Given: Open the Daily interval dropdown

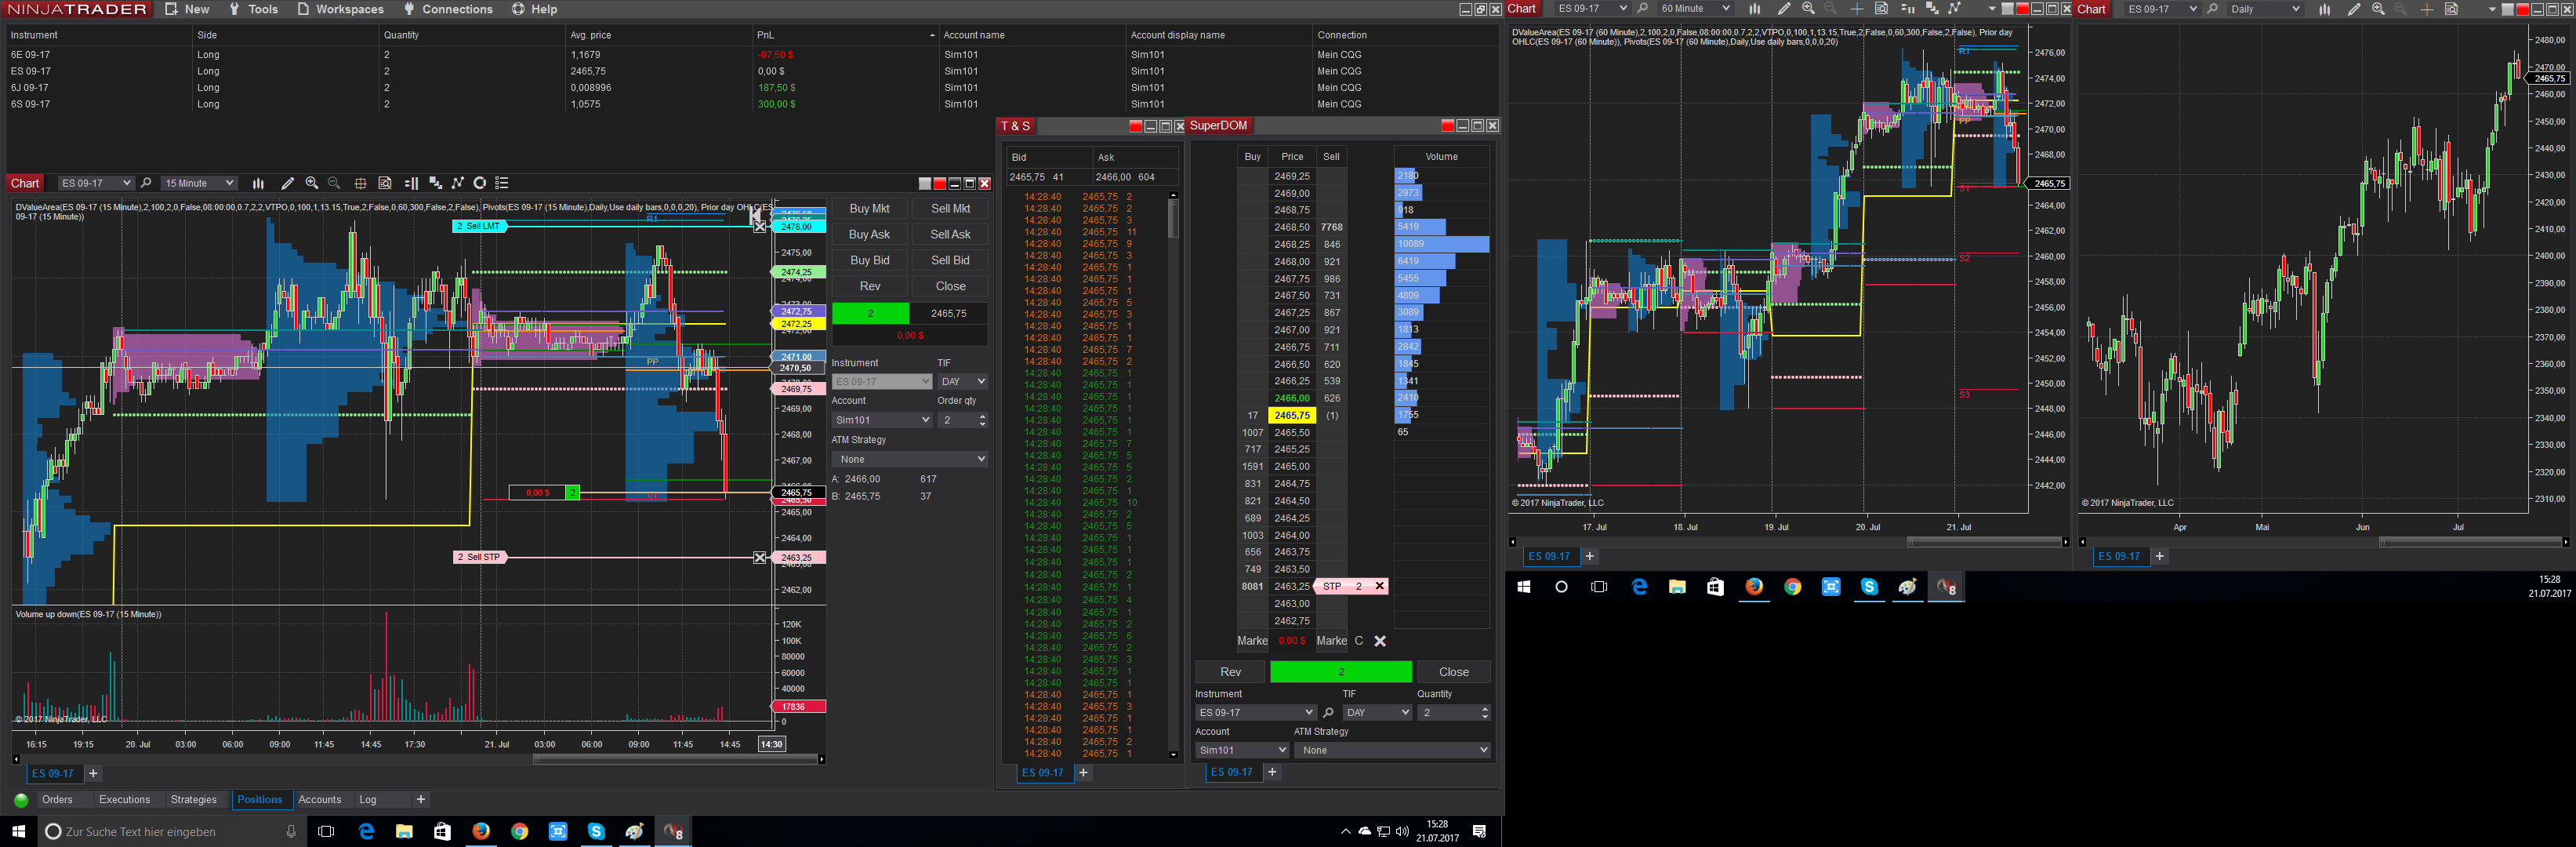Looking at the screenshot, I should 2265,9.
